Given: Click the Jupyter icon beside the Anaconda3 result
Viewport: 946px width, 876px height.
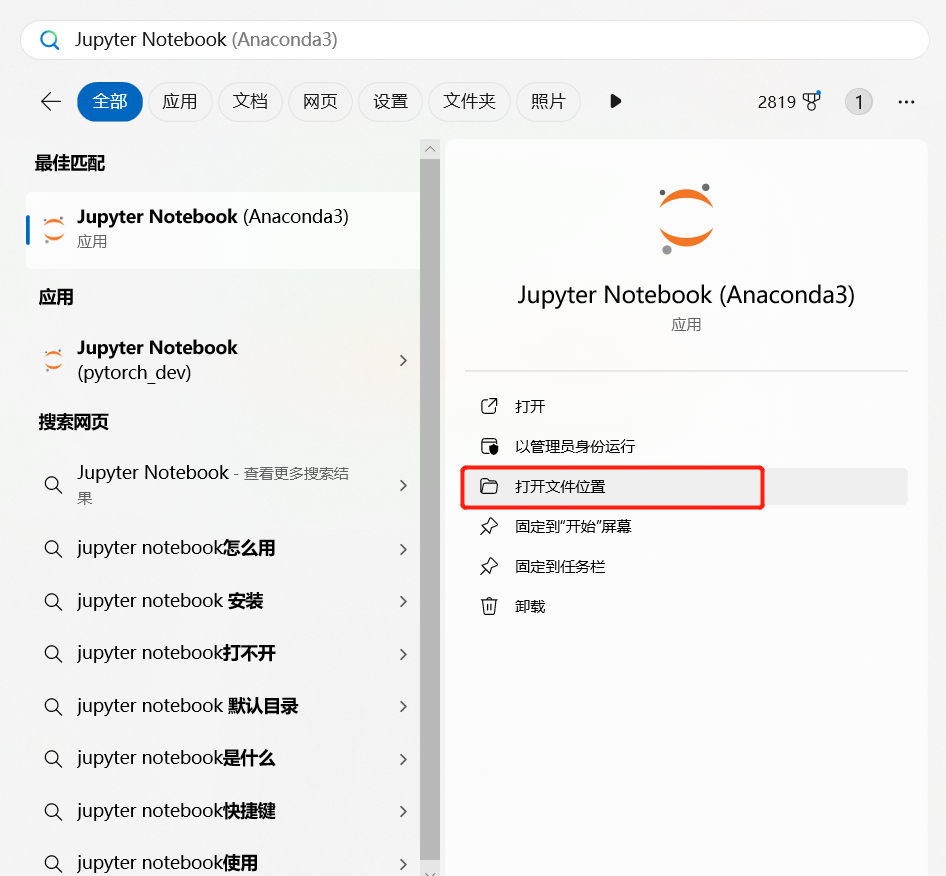Looking at the screenshot, I should point(54,230).
